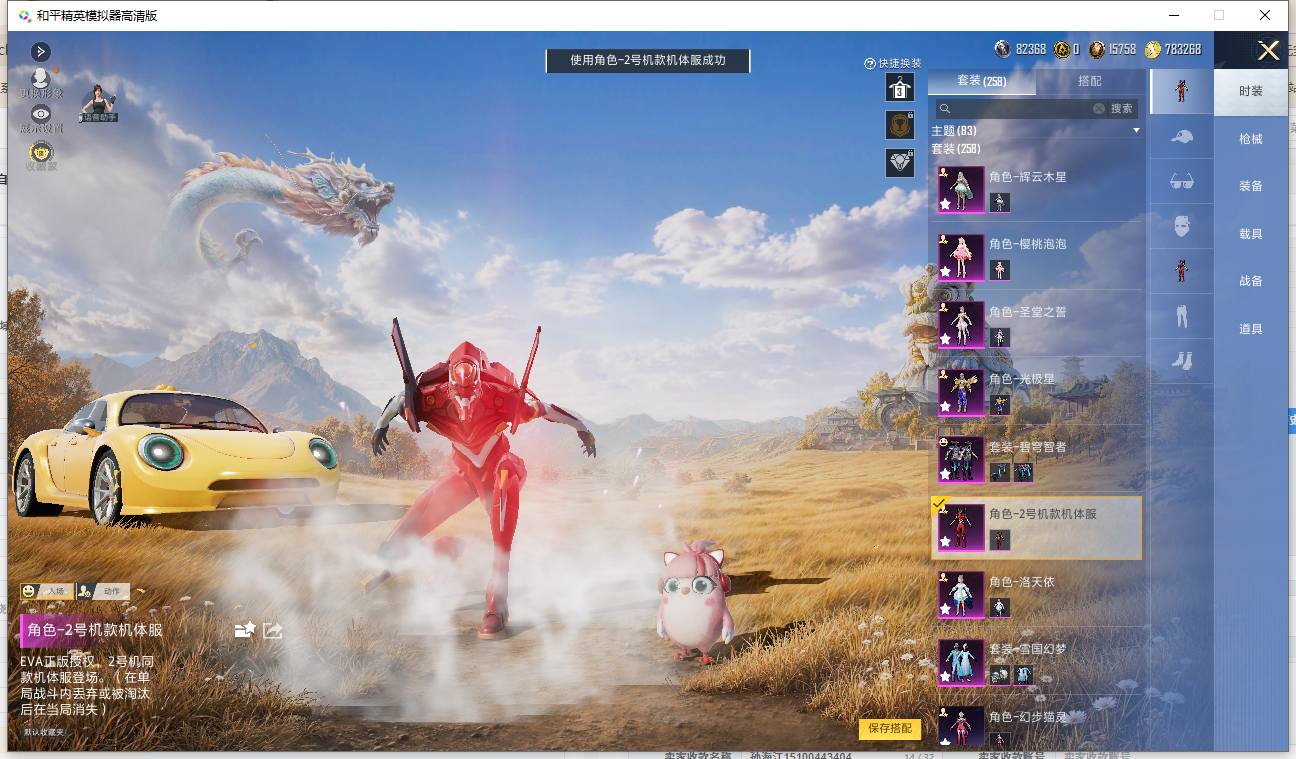The image size is (1296, 759).
Task: Select the glasses category icon
Action: 1182,181
